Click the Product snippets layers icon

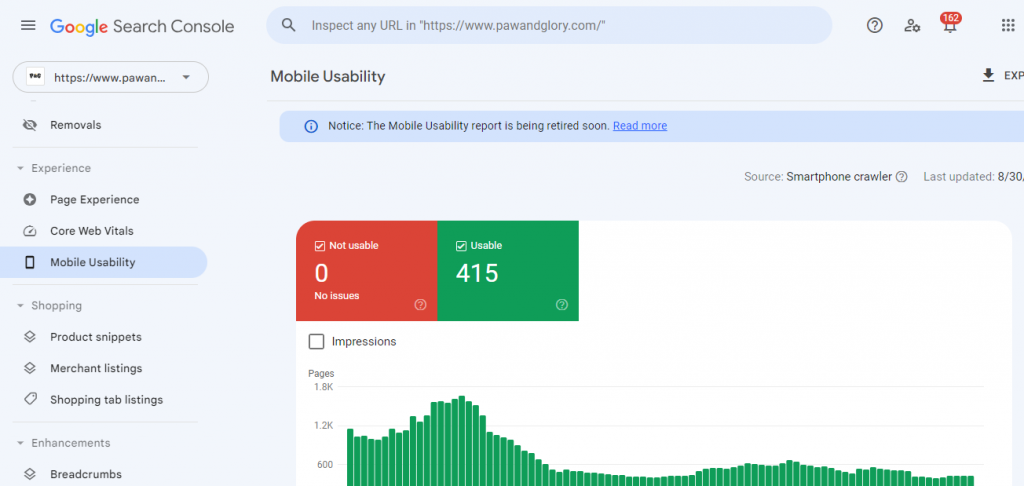coord(30,337)
